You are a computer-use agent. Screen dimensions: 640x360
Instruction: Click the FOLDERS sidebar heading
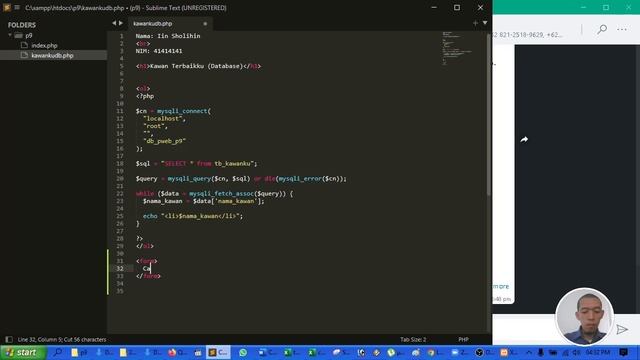(22, 25)
